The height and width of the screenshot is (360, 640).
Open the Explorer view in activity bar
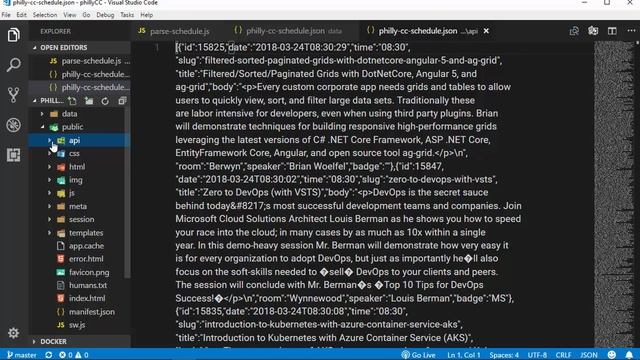[13, 35]
